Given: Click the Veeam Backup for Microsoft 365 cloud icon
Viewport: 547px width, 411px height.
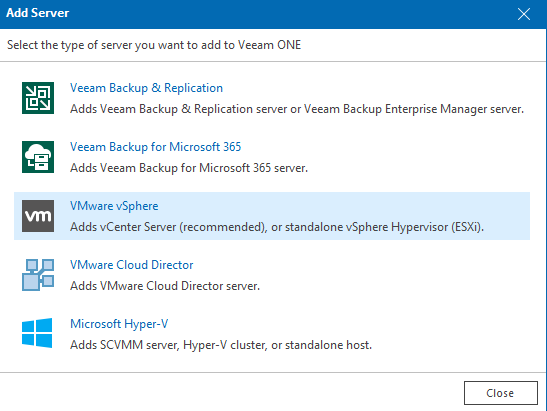Looking at the screenshot, I should click(38, 157).
